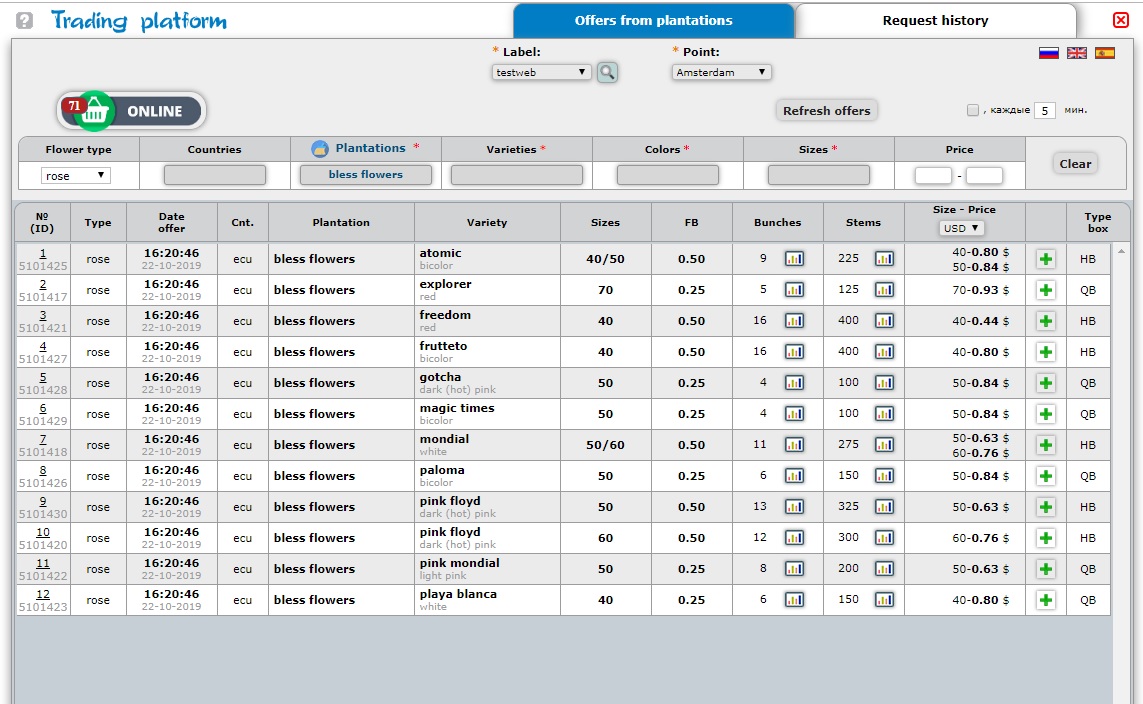Image resolution: width=1143 pixels, height=704 pixels.
Task: Open the Flower type rose dropdown
Action: click(76, 176)
